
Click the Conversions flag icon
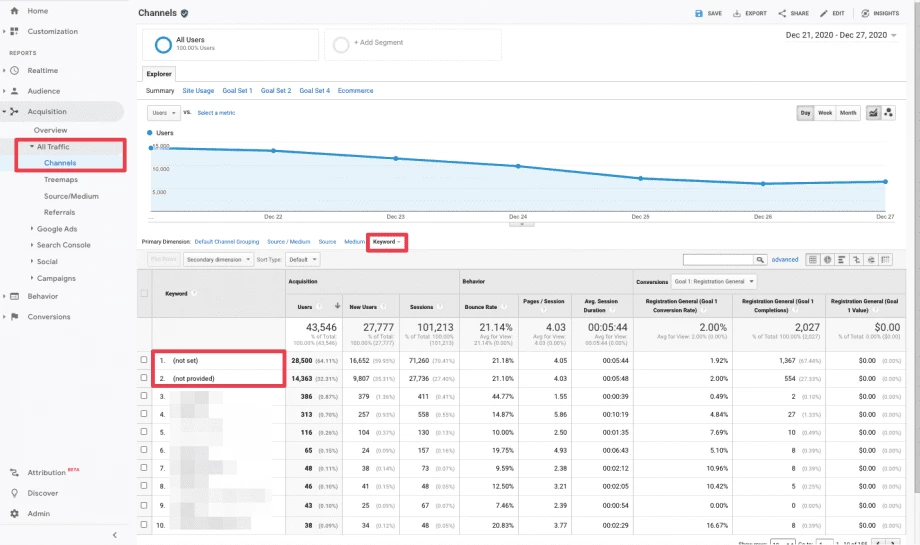[15, 317]
